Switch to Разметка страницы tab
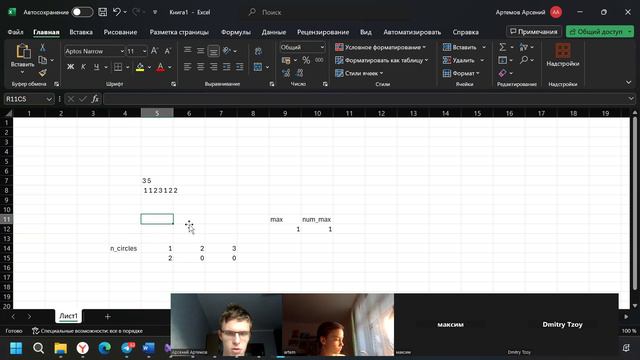This screenshot has height=360, width=640. click(179, 32)
